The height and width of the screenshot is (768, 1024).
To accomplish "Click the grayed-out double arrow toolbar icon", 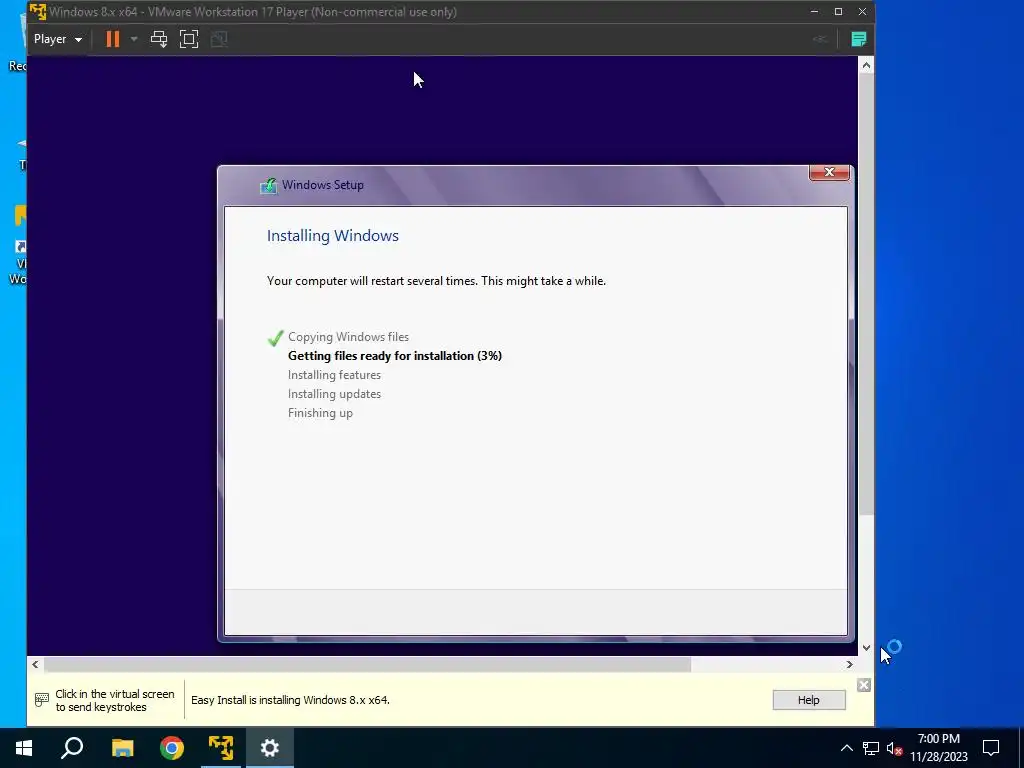I will (820, 39).
